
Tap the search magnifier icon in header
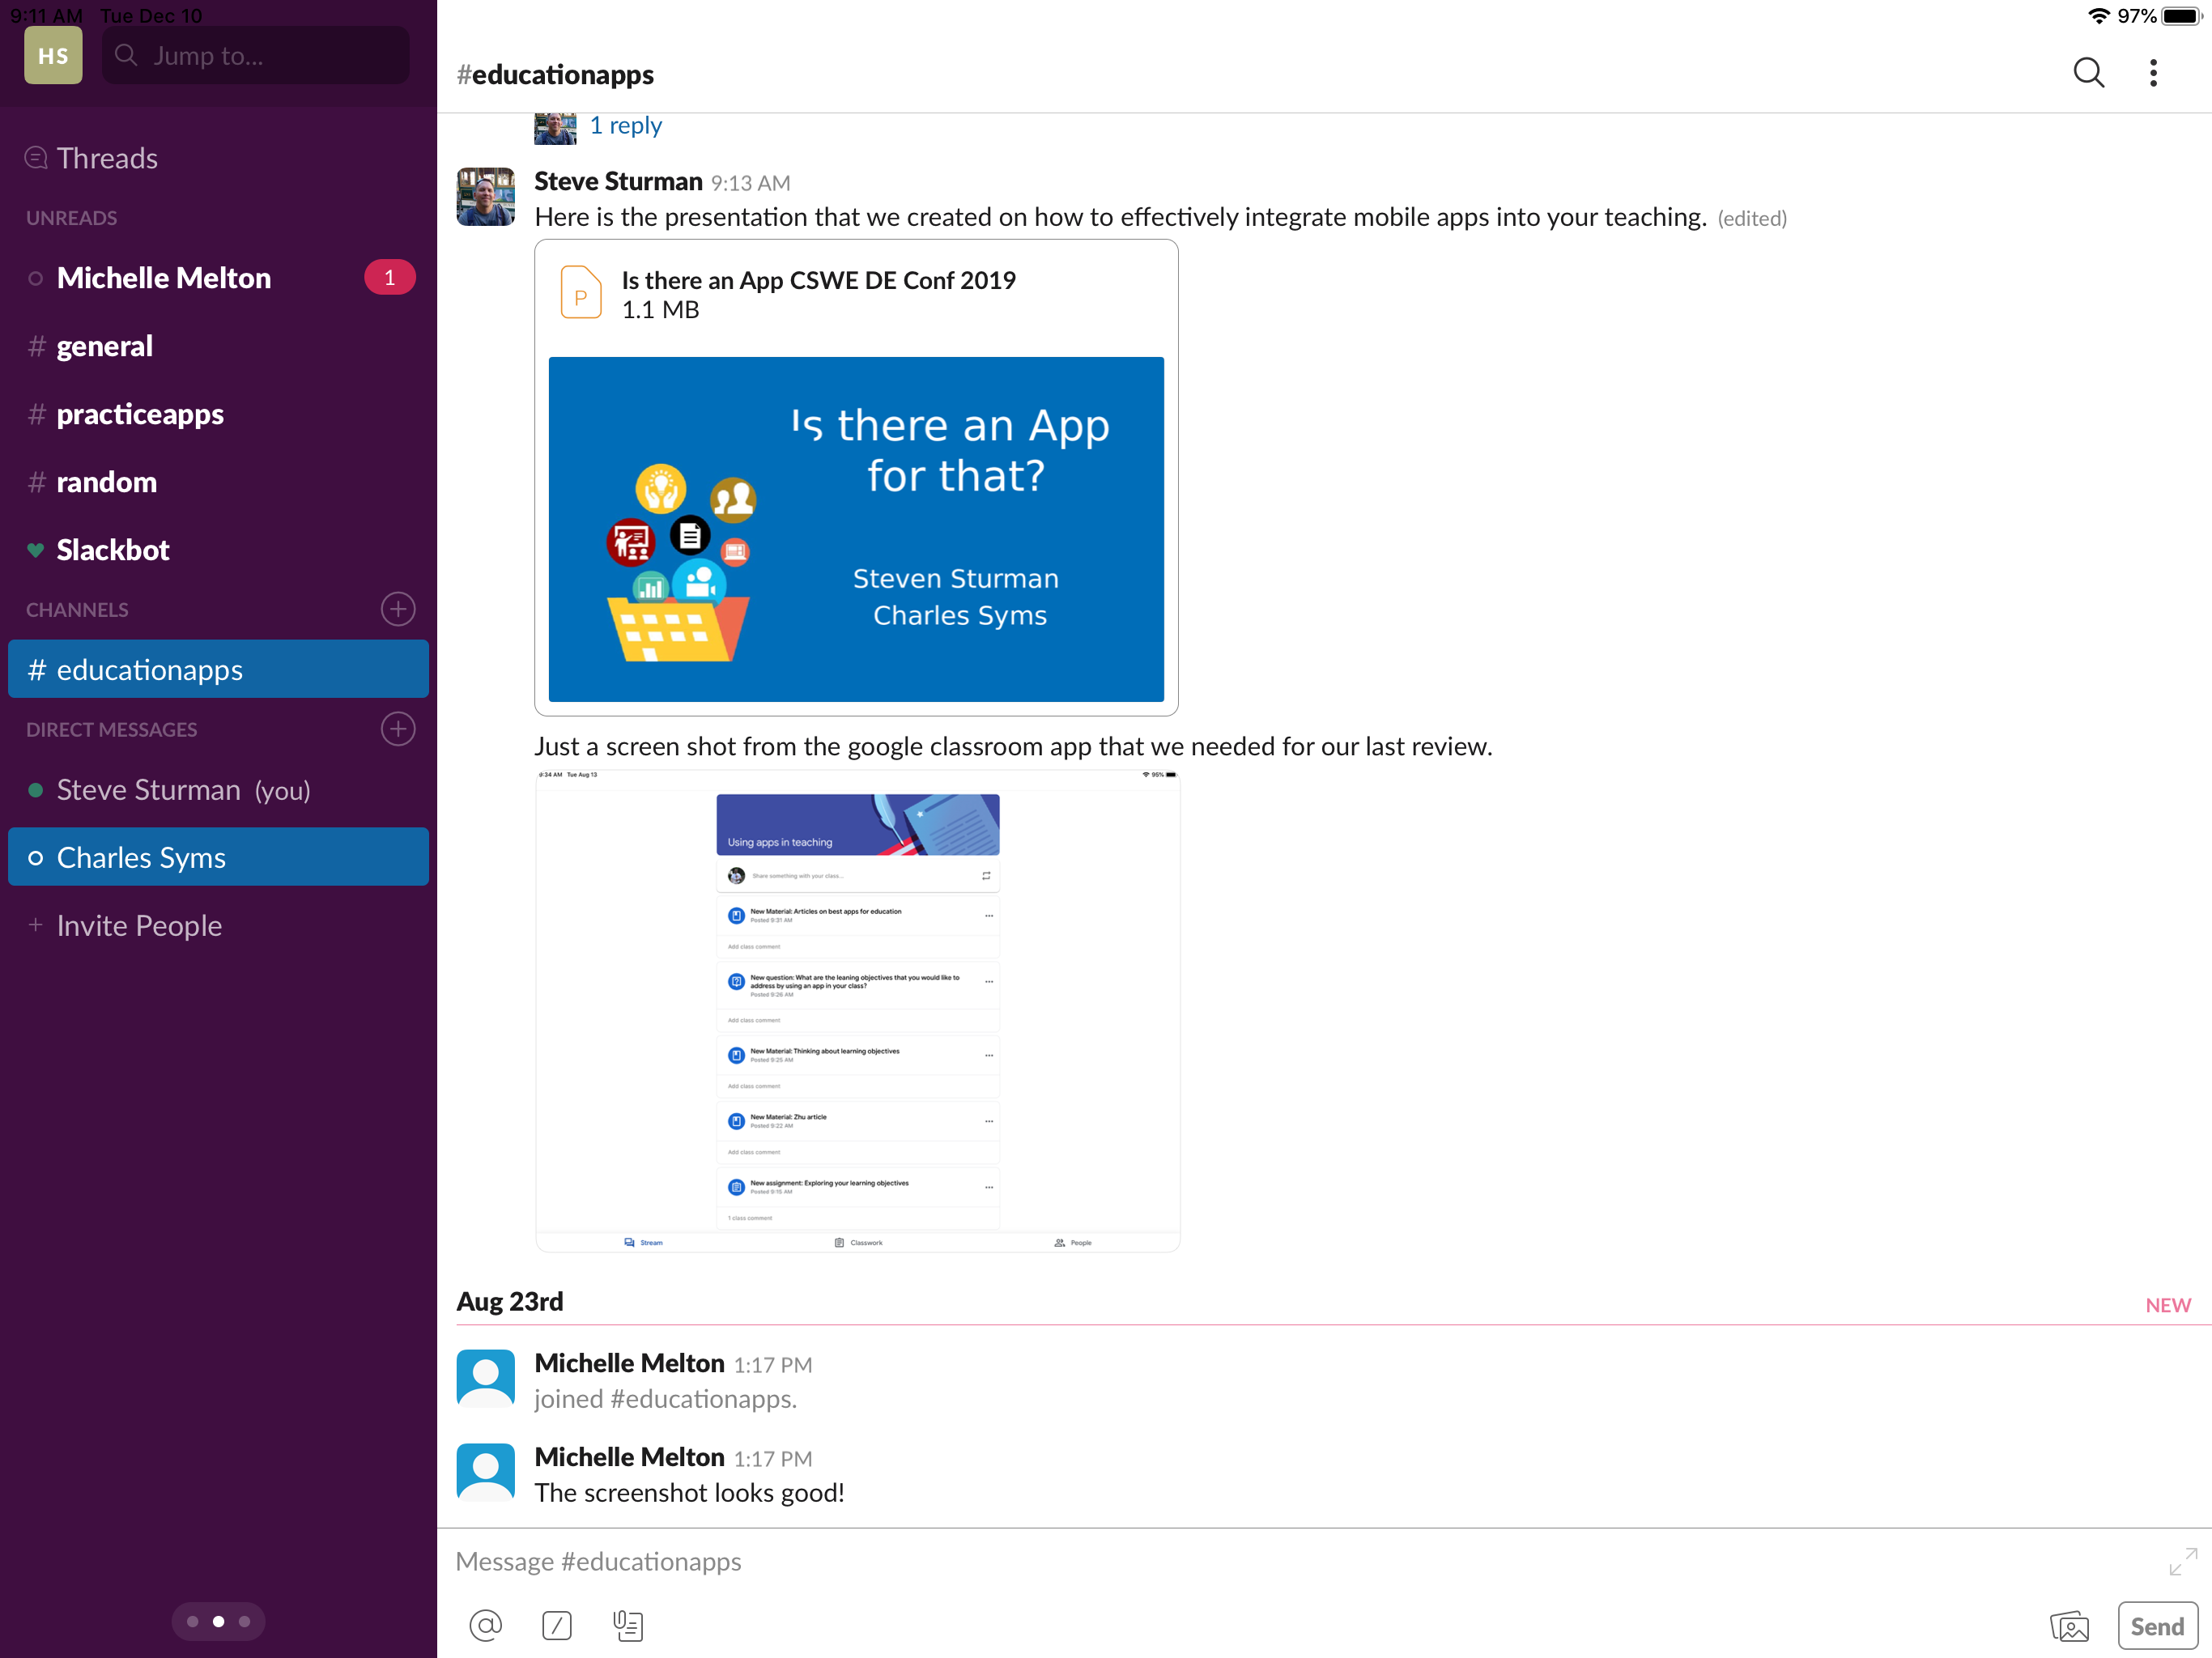2088,73
